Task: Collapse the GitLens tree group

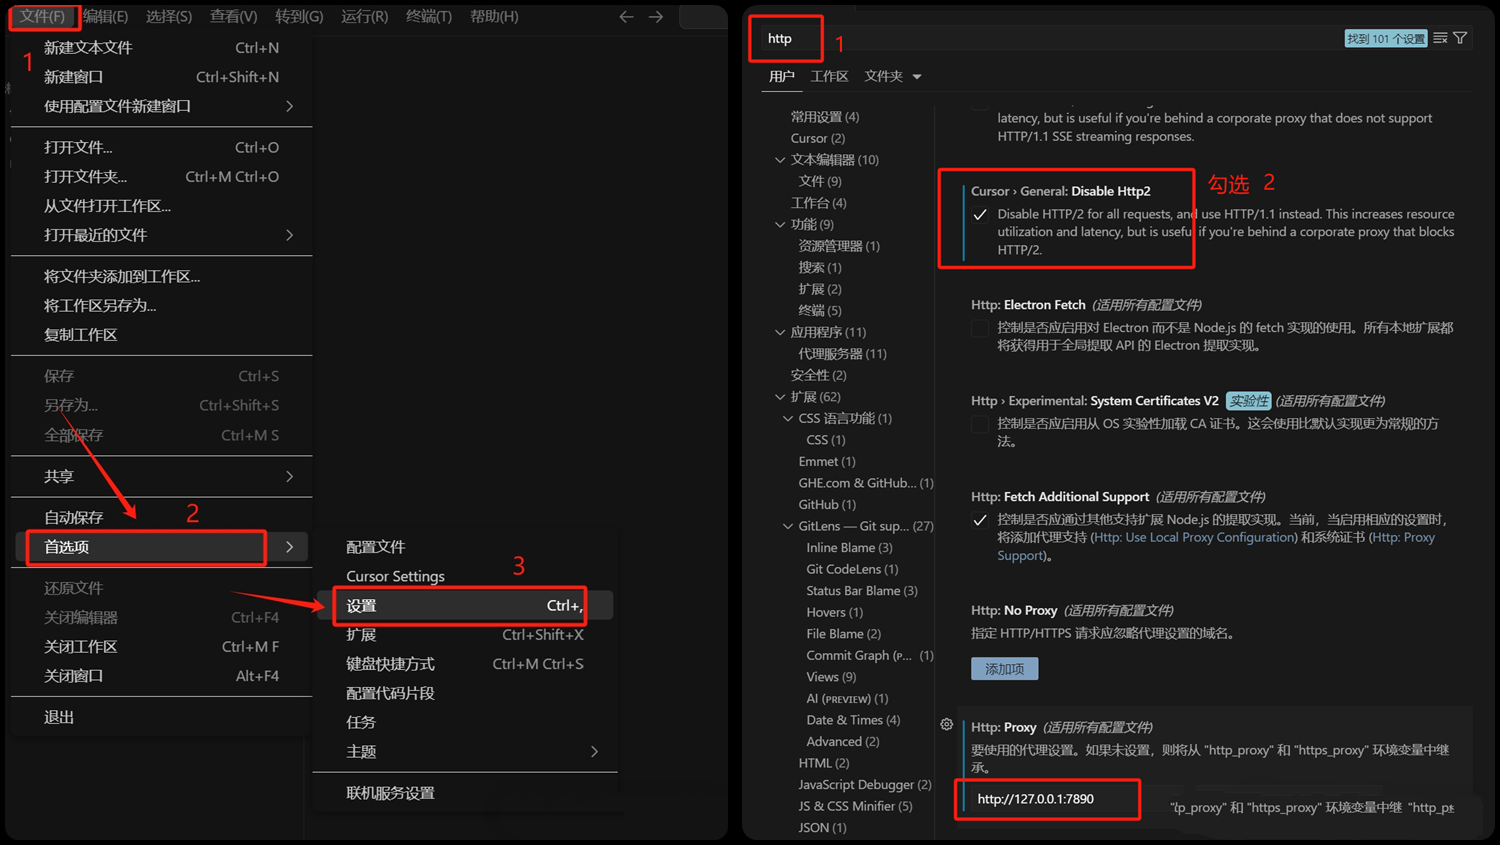Action: click(x=788, y=527)
